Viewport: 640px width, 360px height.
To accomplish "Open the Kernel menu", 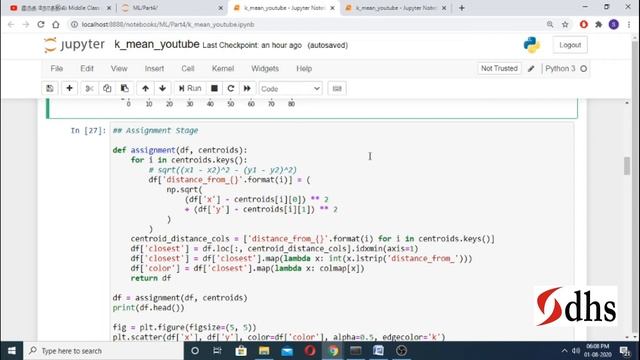I will (x=223, y=69).
